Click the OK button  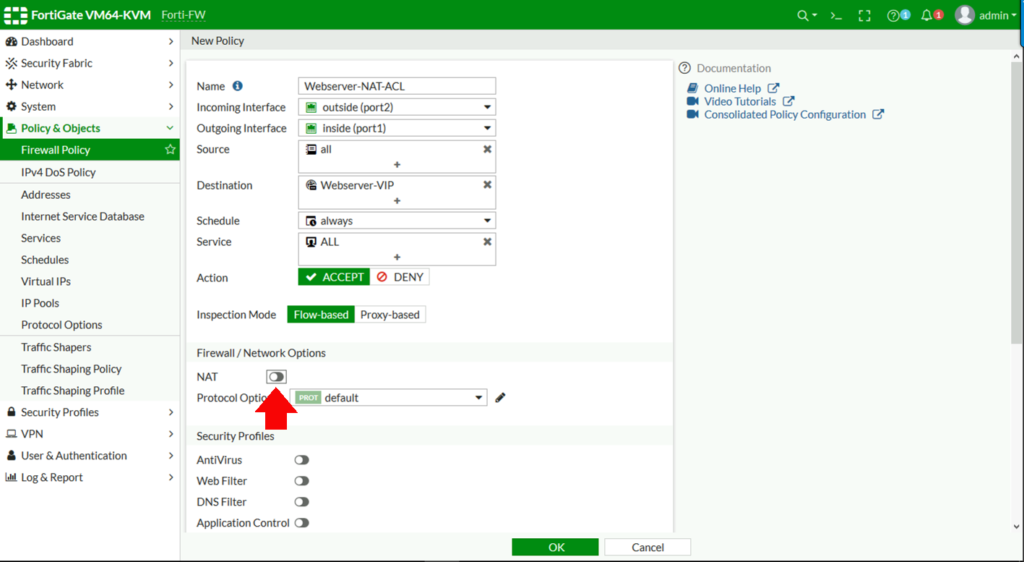click(x=555, y=547)
